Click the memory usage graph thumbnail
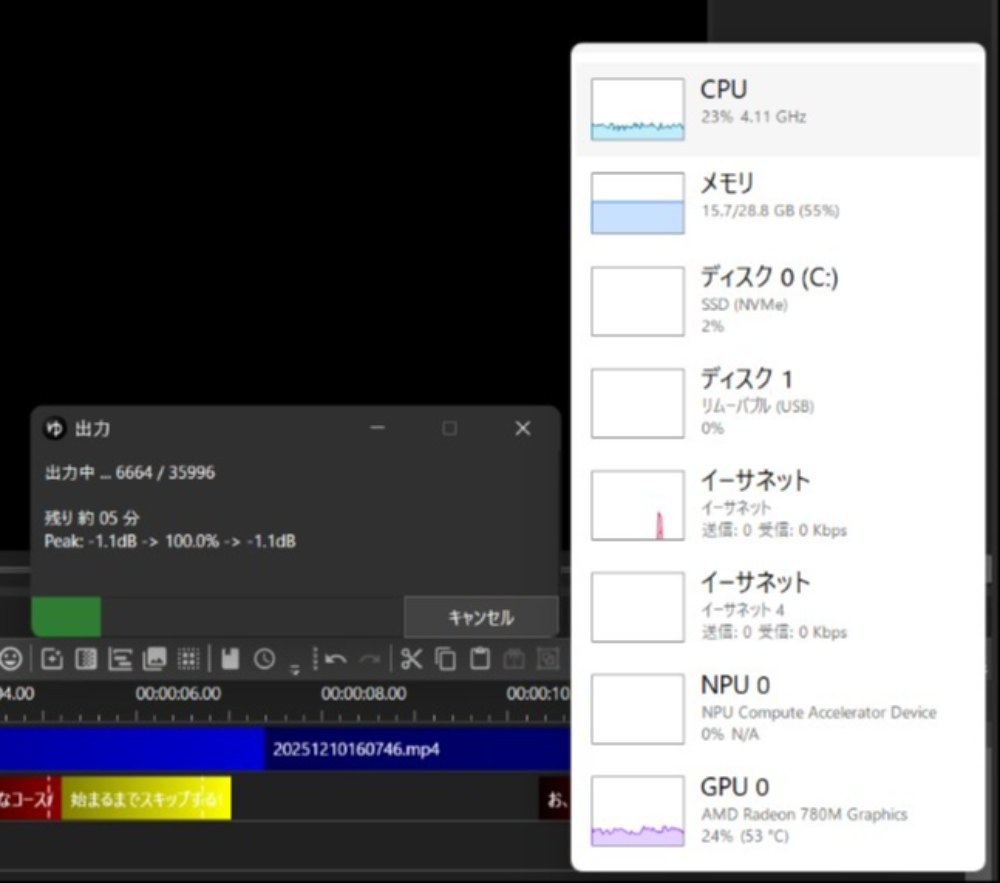The height and width of the screenshot is (883, 1000). tap(638, 203)
